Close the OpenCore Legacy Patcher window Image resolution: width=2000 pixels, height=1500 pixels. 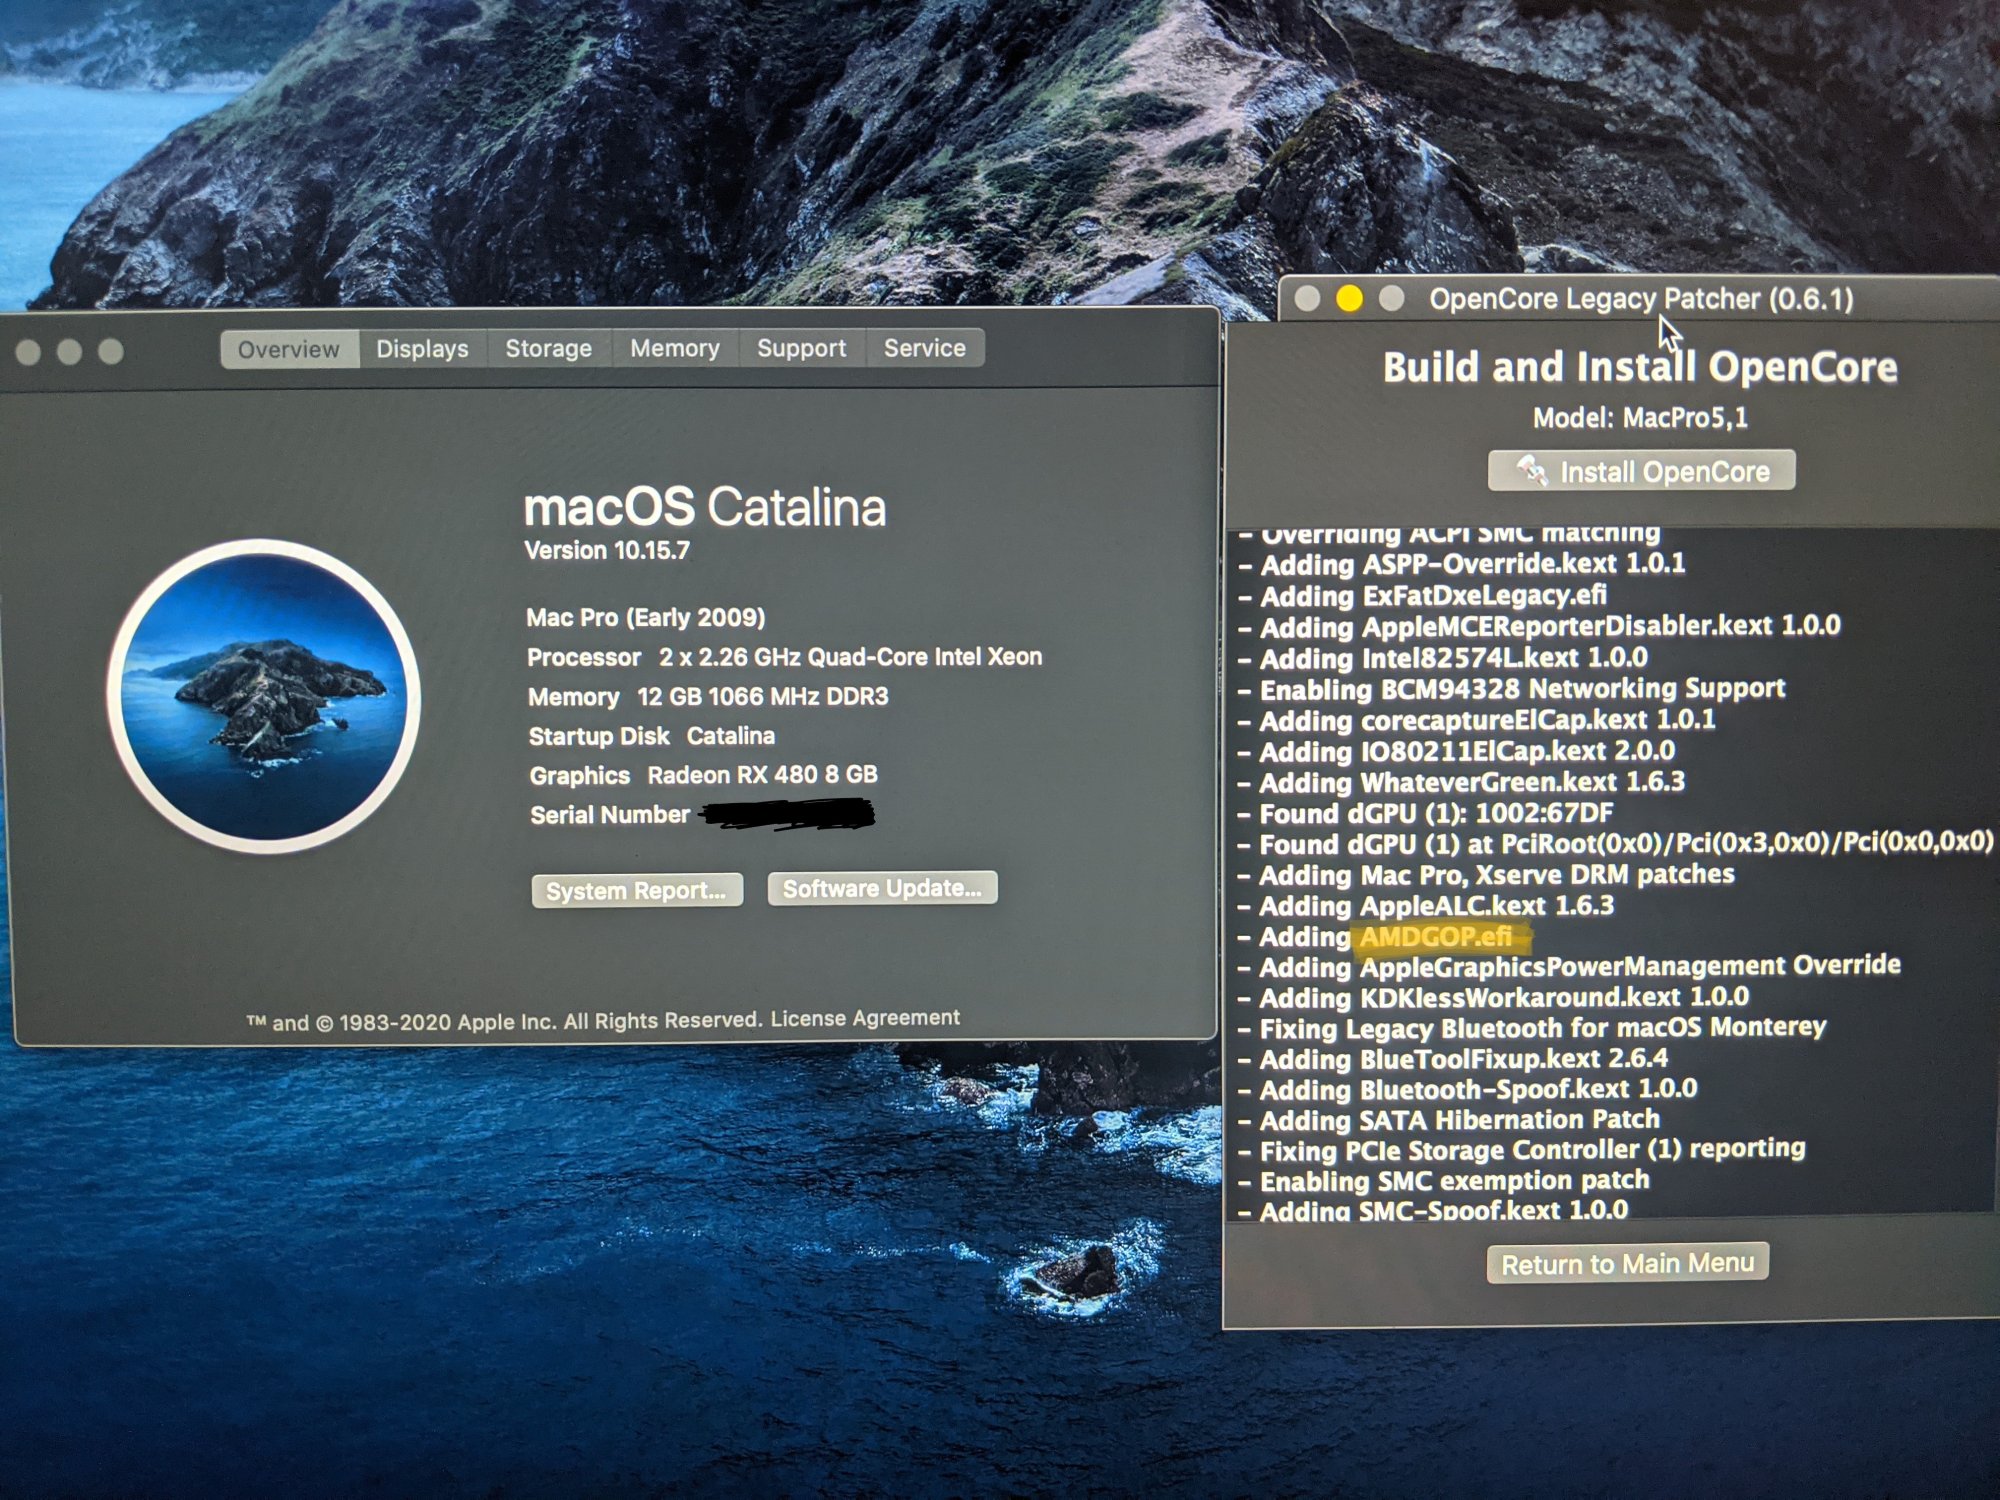click(x=1306, y=299)
